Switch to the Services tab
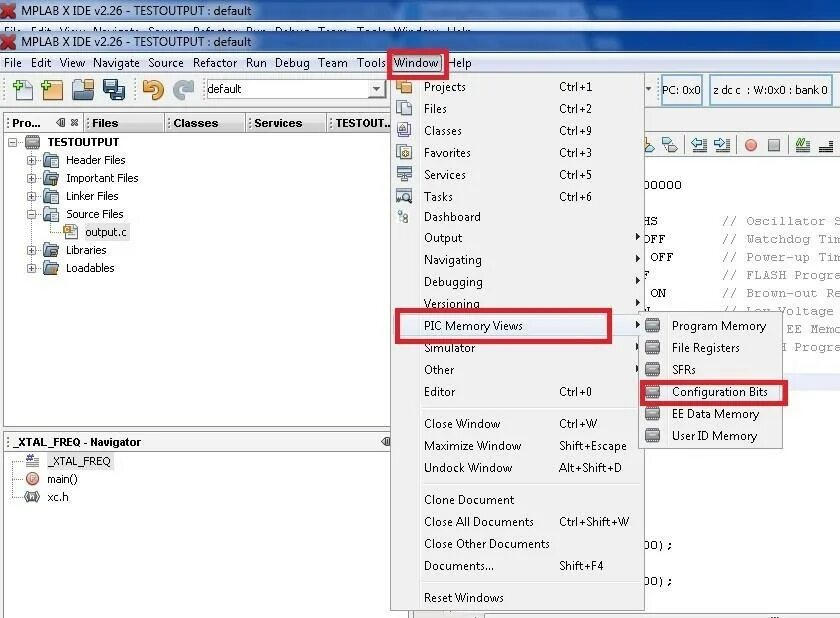Screen dimensions: 840x618 point(278,123)
